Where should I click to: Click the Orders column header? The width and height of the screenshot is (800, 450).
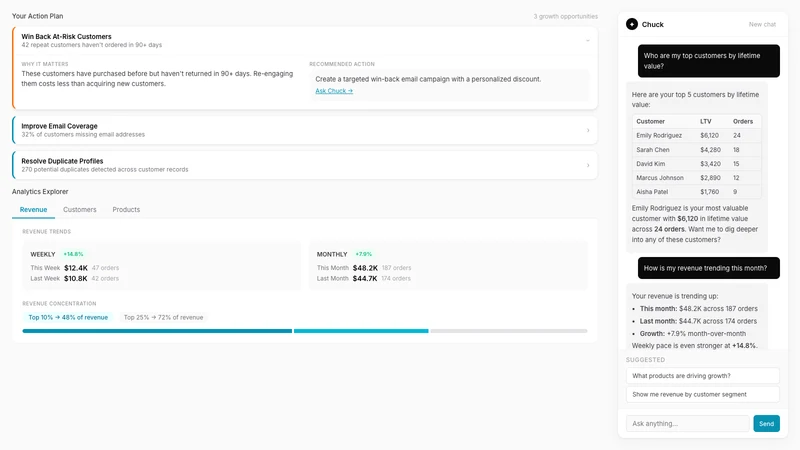tap(743, 121)
